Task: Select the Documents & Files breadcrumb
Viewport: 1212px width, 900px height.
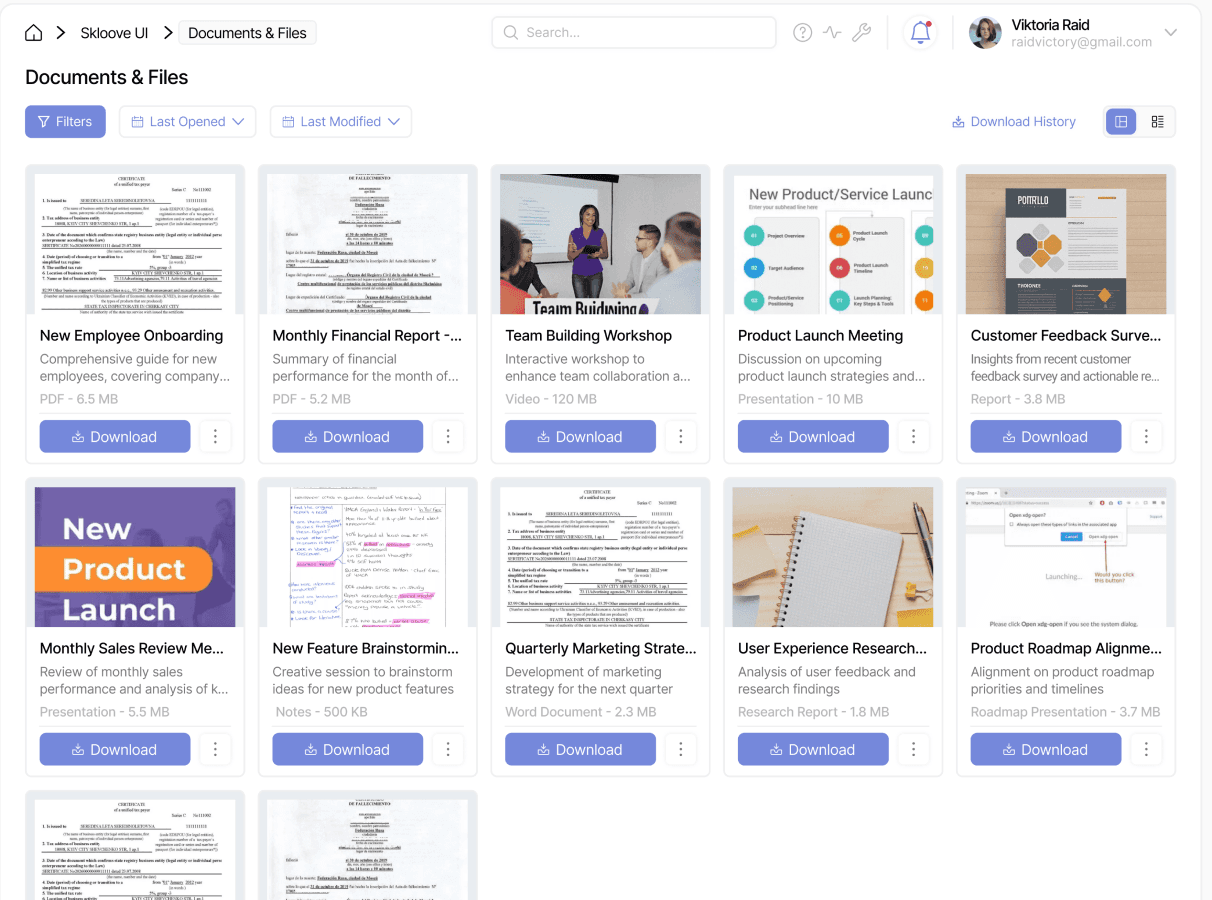Action: point(247,33)
